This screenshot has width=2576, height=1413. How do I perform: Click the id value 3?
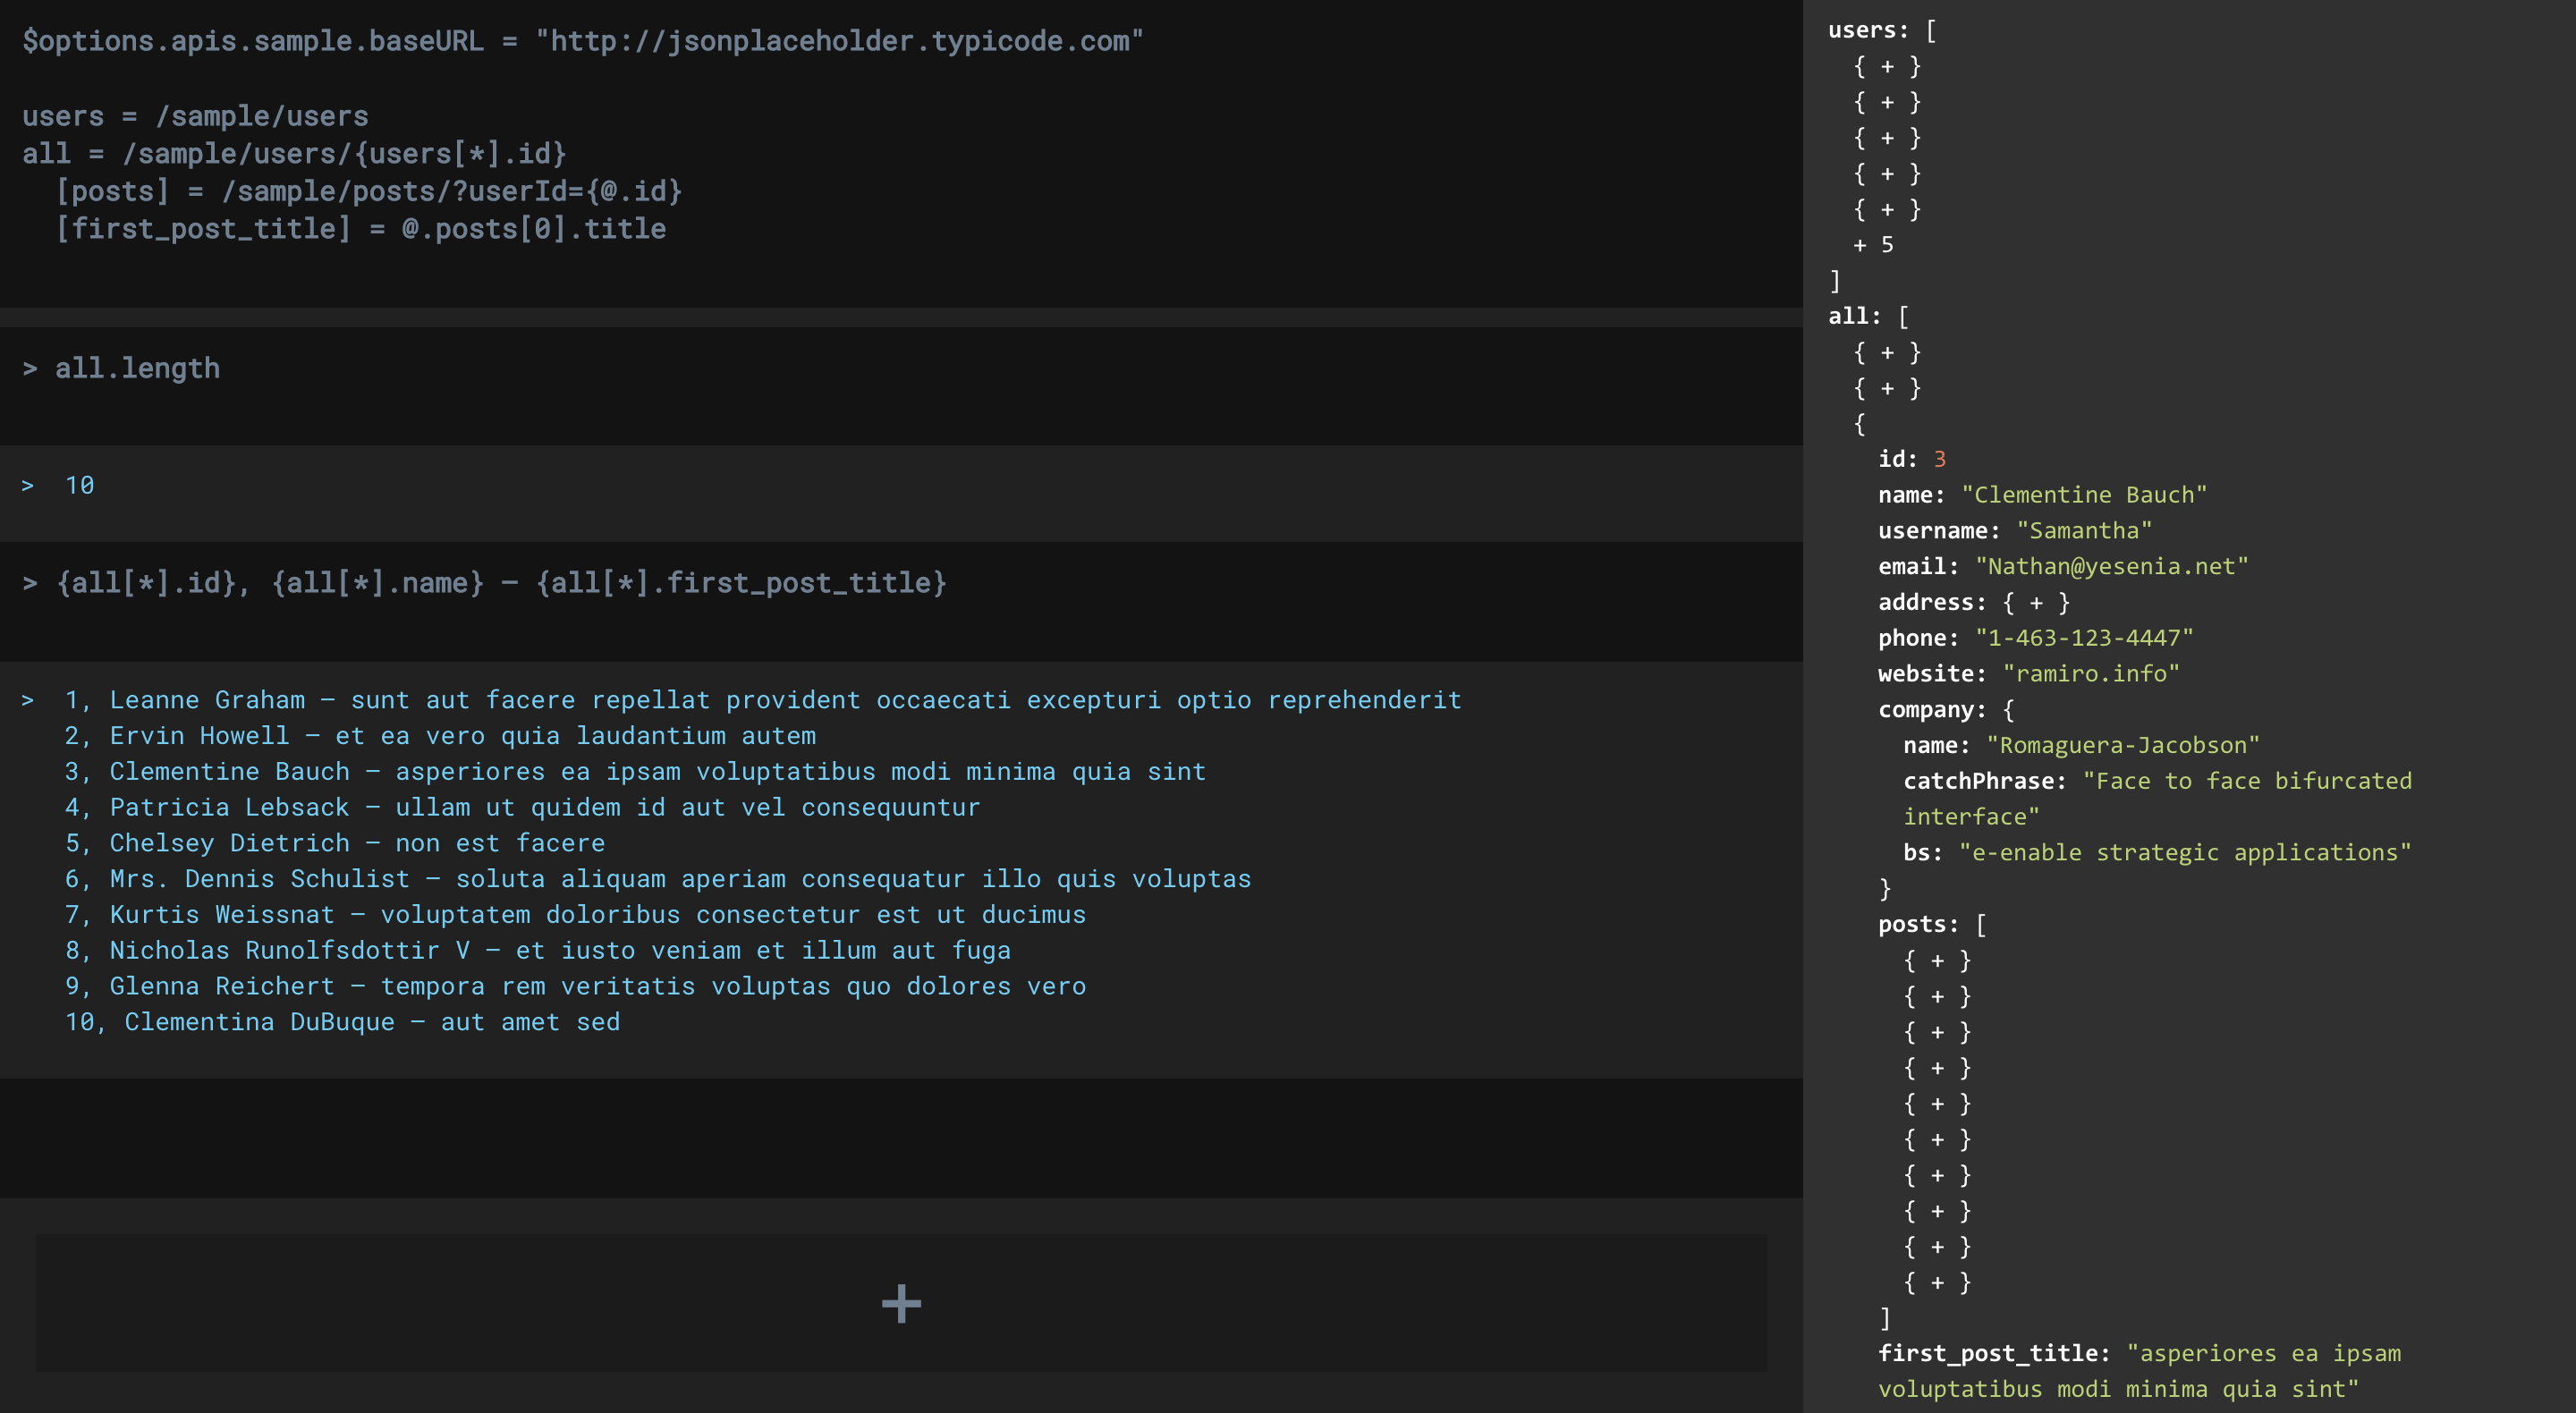(1939, 459)
